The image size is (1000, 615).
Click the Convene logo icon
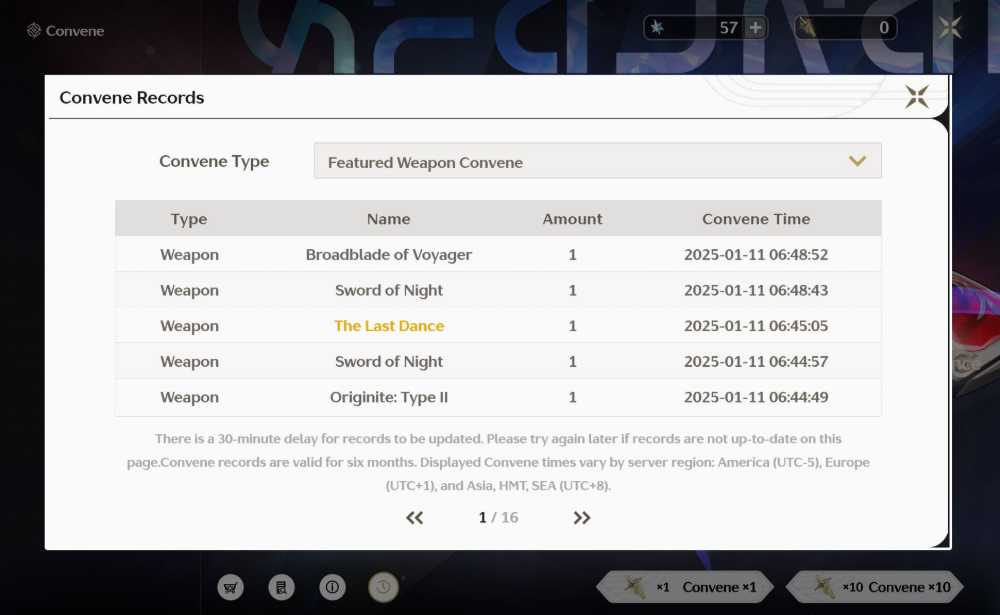click(x=34, y=31)
